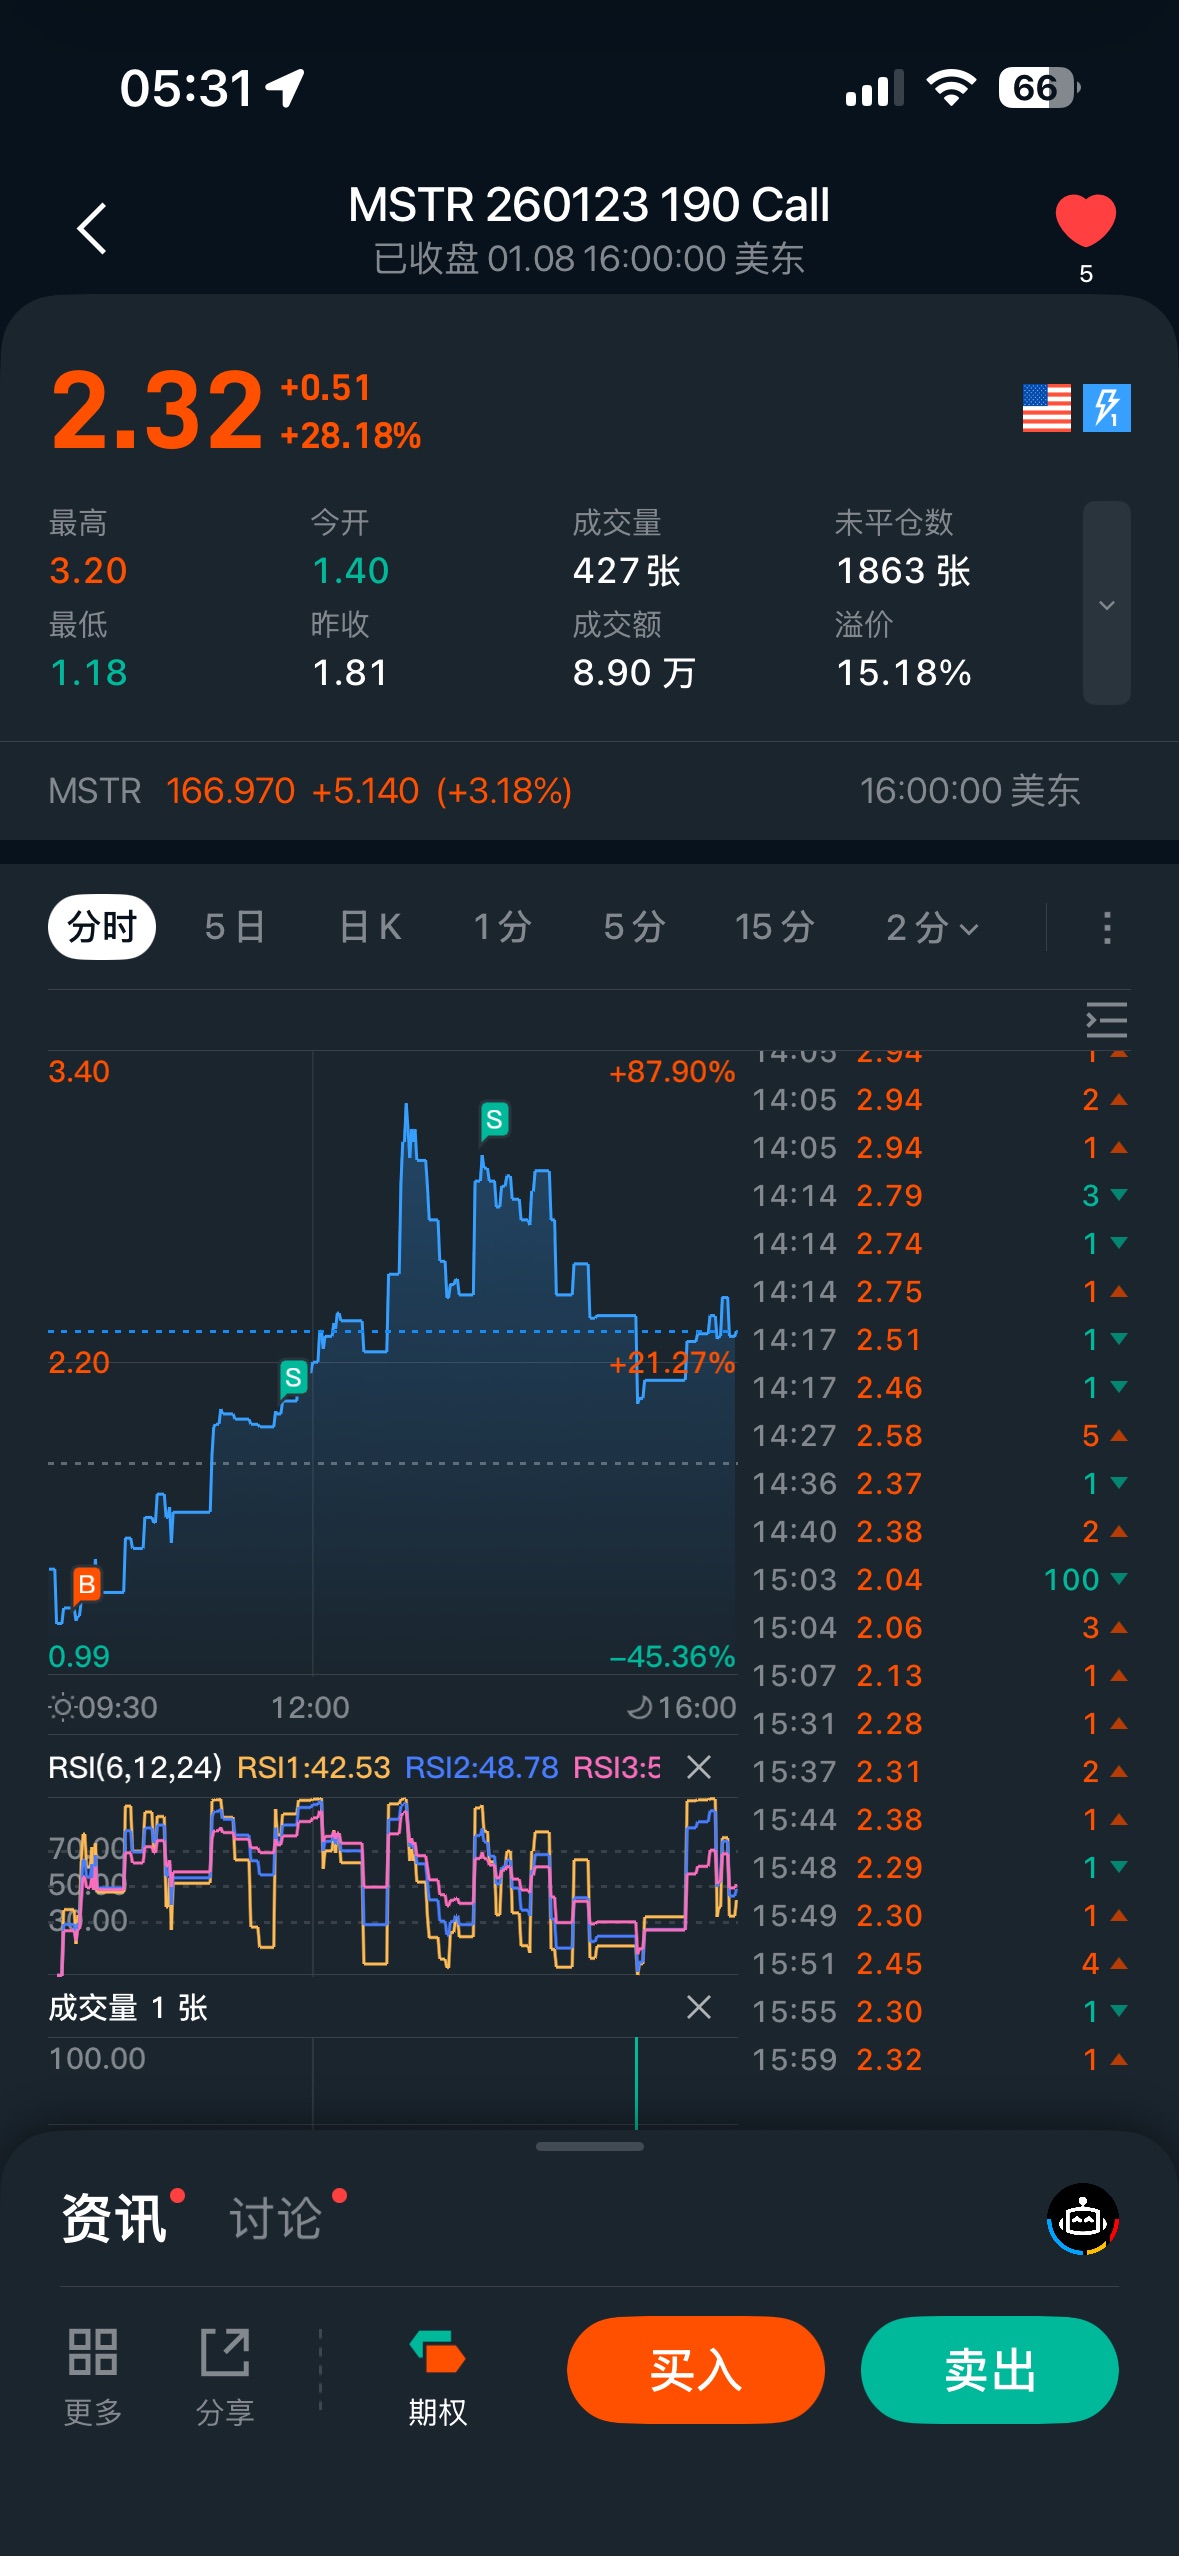
Task: Close the 成交量 volume indicator panel
Action: point(699,2007)
